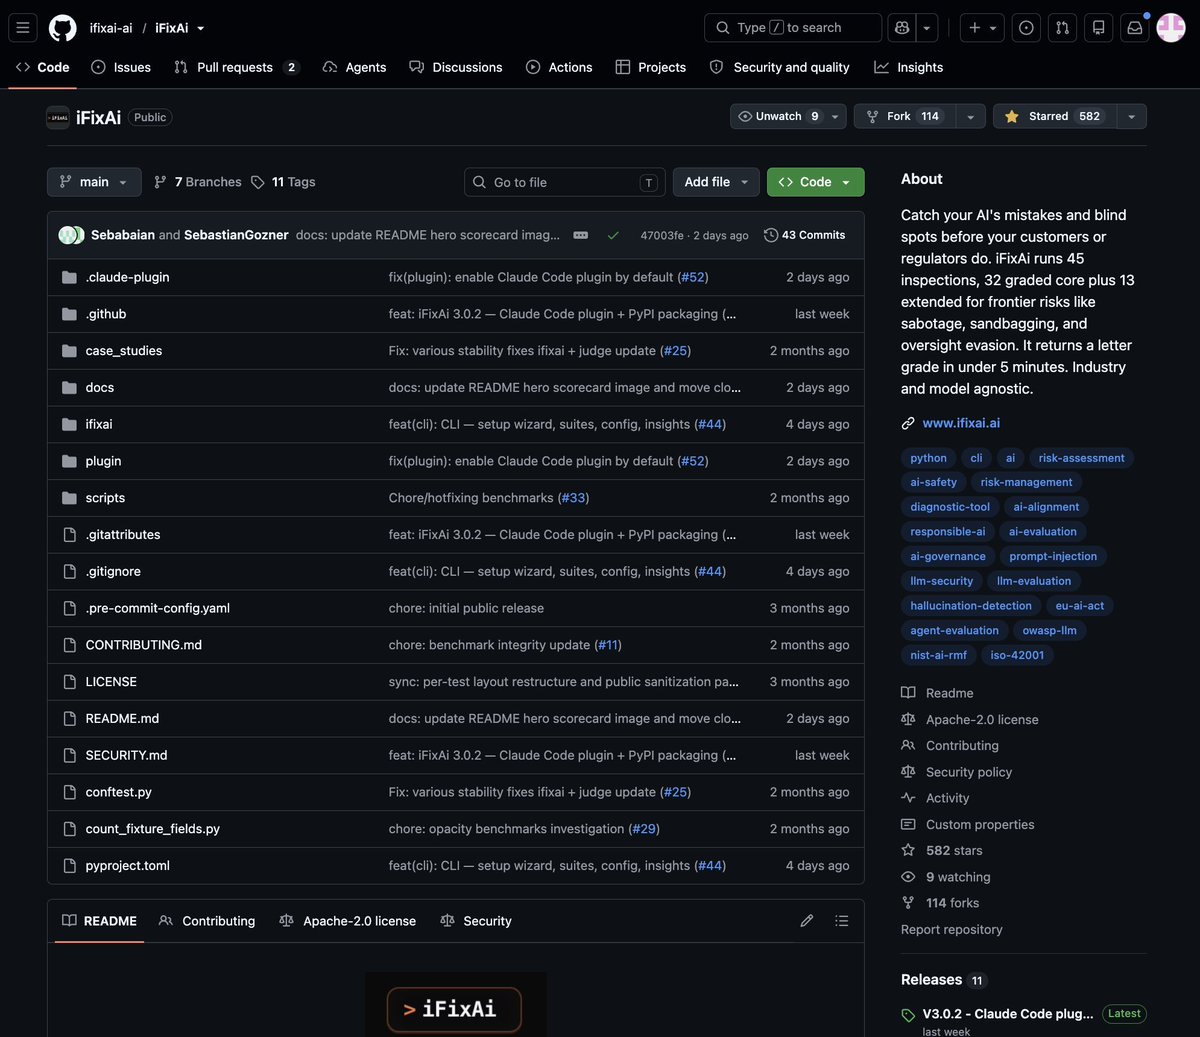Select the Security tab in README section
Image resolution: width=1200 pixels, height=1037 pixels.
pos(476,921)
